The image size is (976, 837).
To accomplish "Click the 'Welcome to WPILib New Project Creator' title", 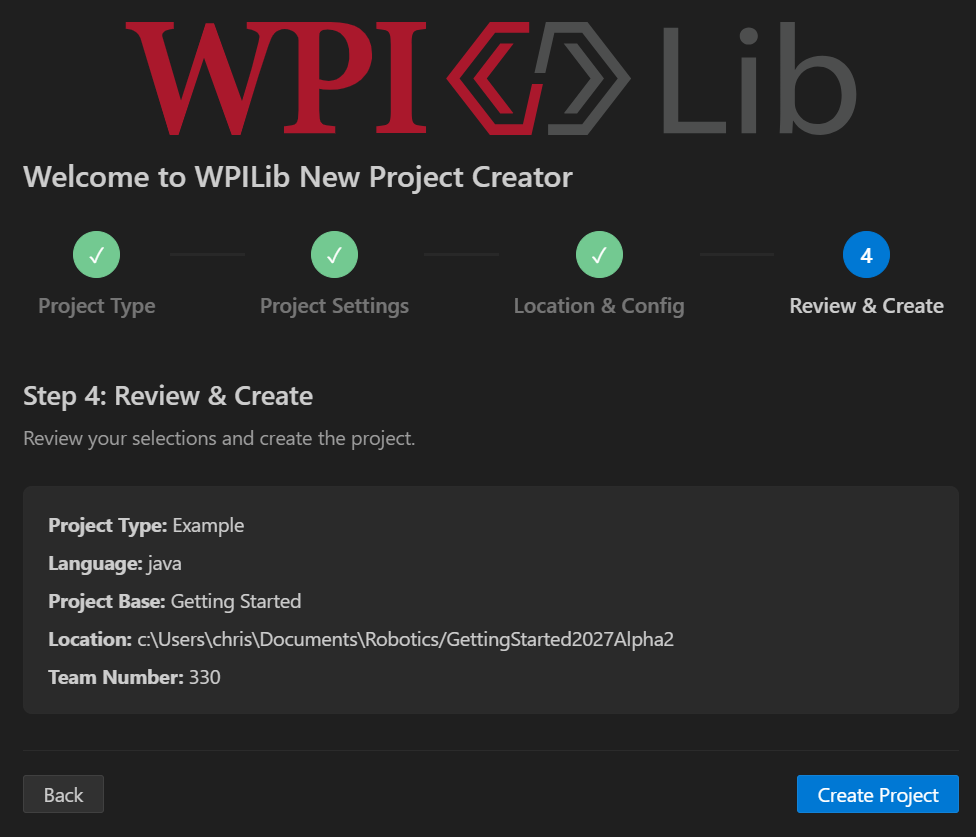I will (x=298, y=177).
